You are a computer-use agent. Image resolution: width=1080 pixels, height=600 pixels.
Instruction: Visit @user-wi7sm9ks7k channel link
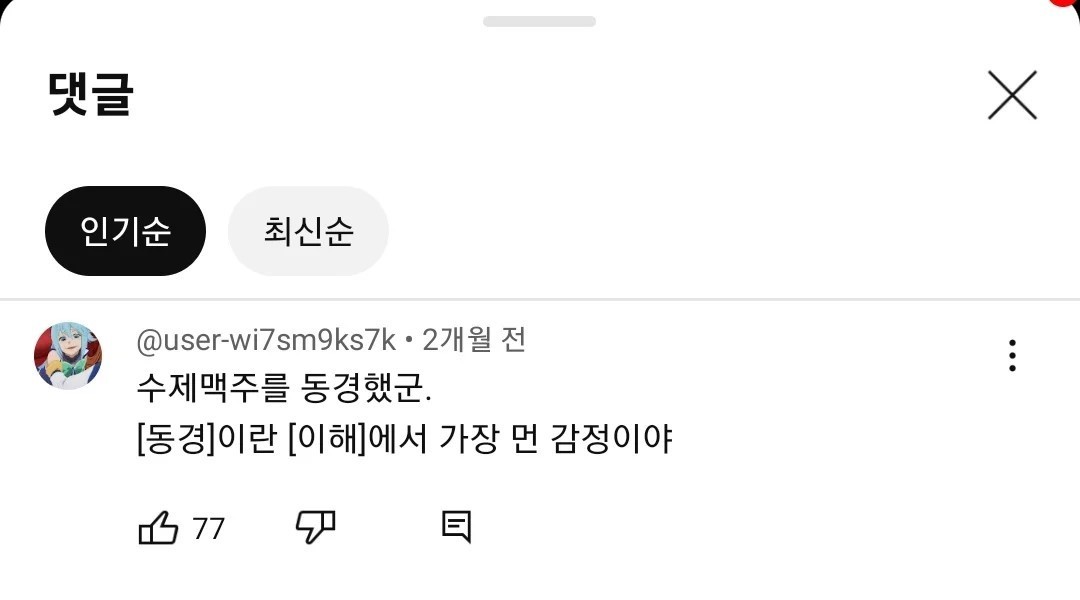[x=266, y=340]
